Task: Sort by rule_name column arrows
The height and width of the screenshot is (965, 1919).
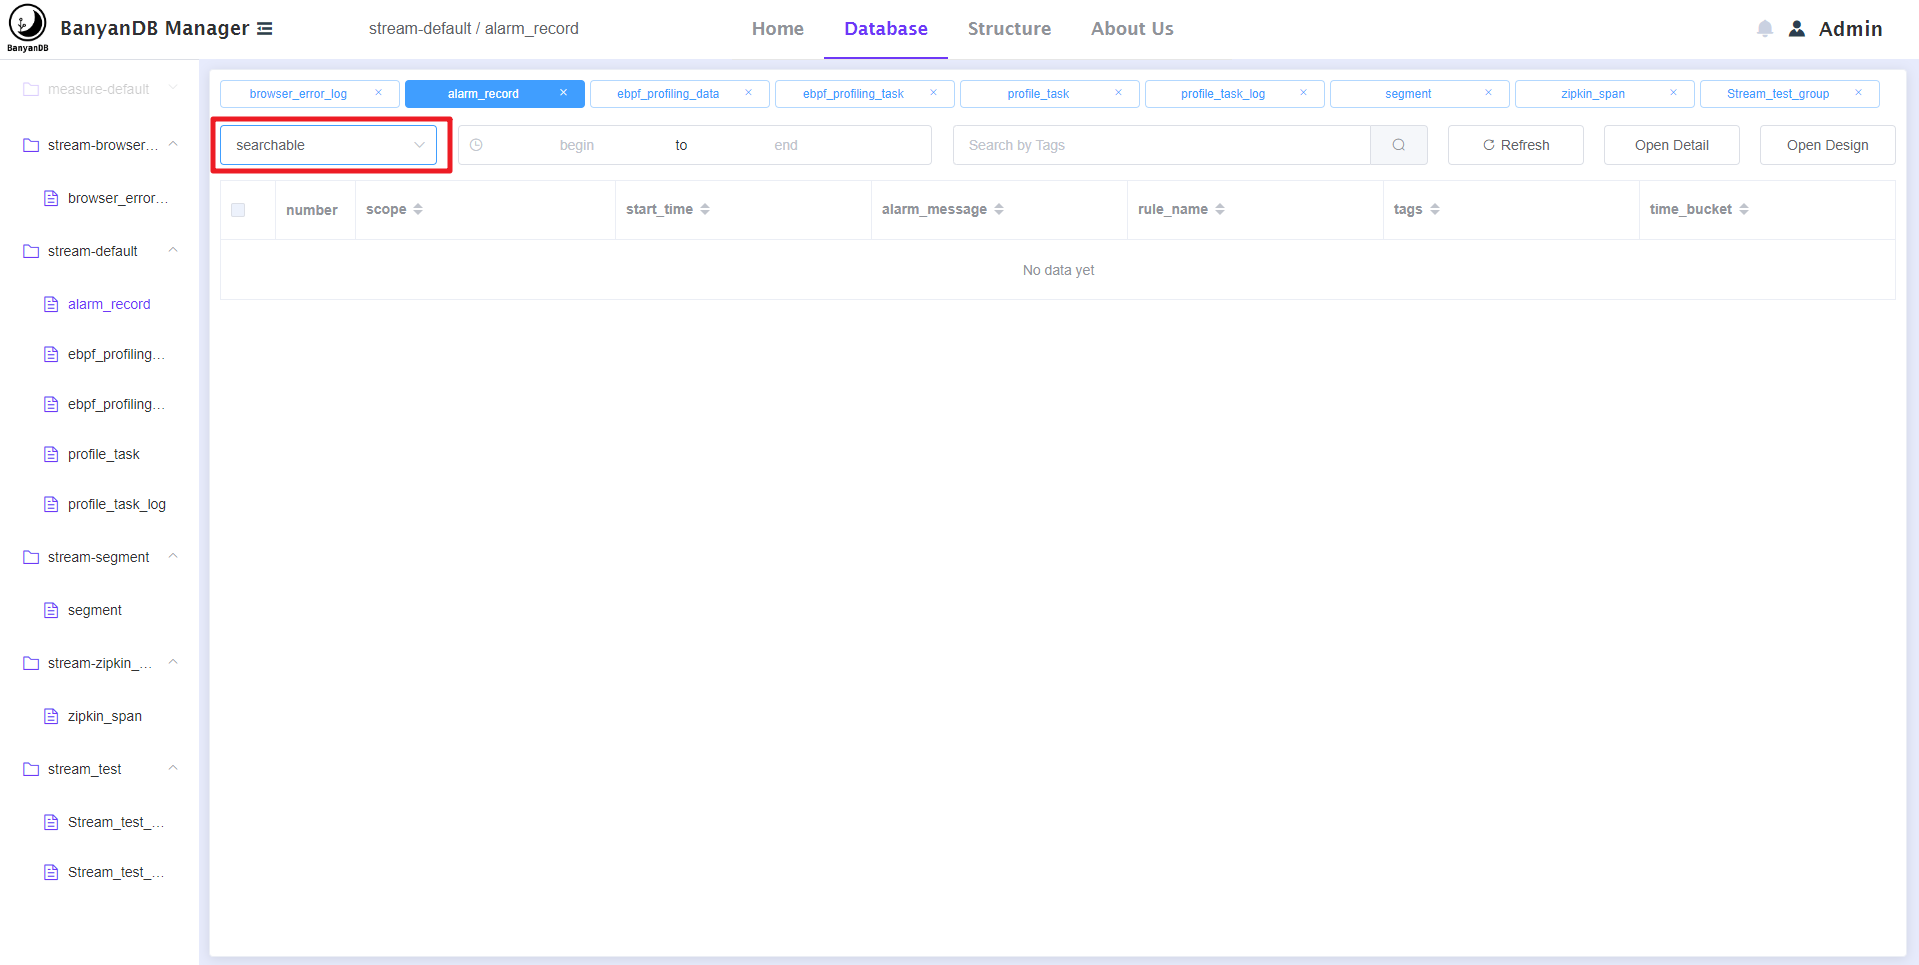Action: click(x=1220, y=209)
